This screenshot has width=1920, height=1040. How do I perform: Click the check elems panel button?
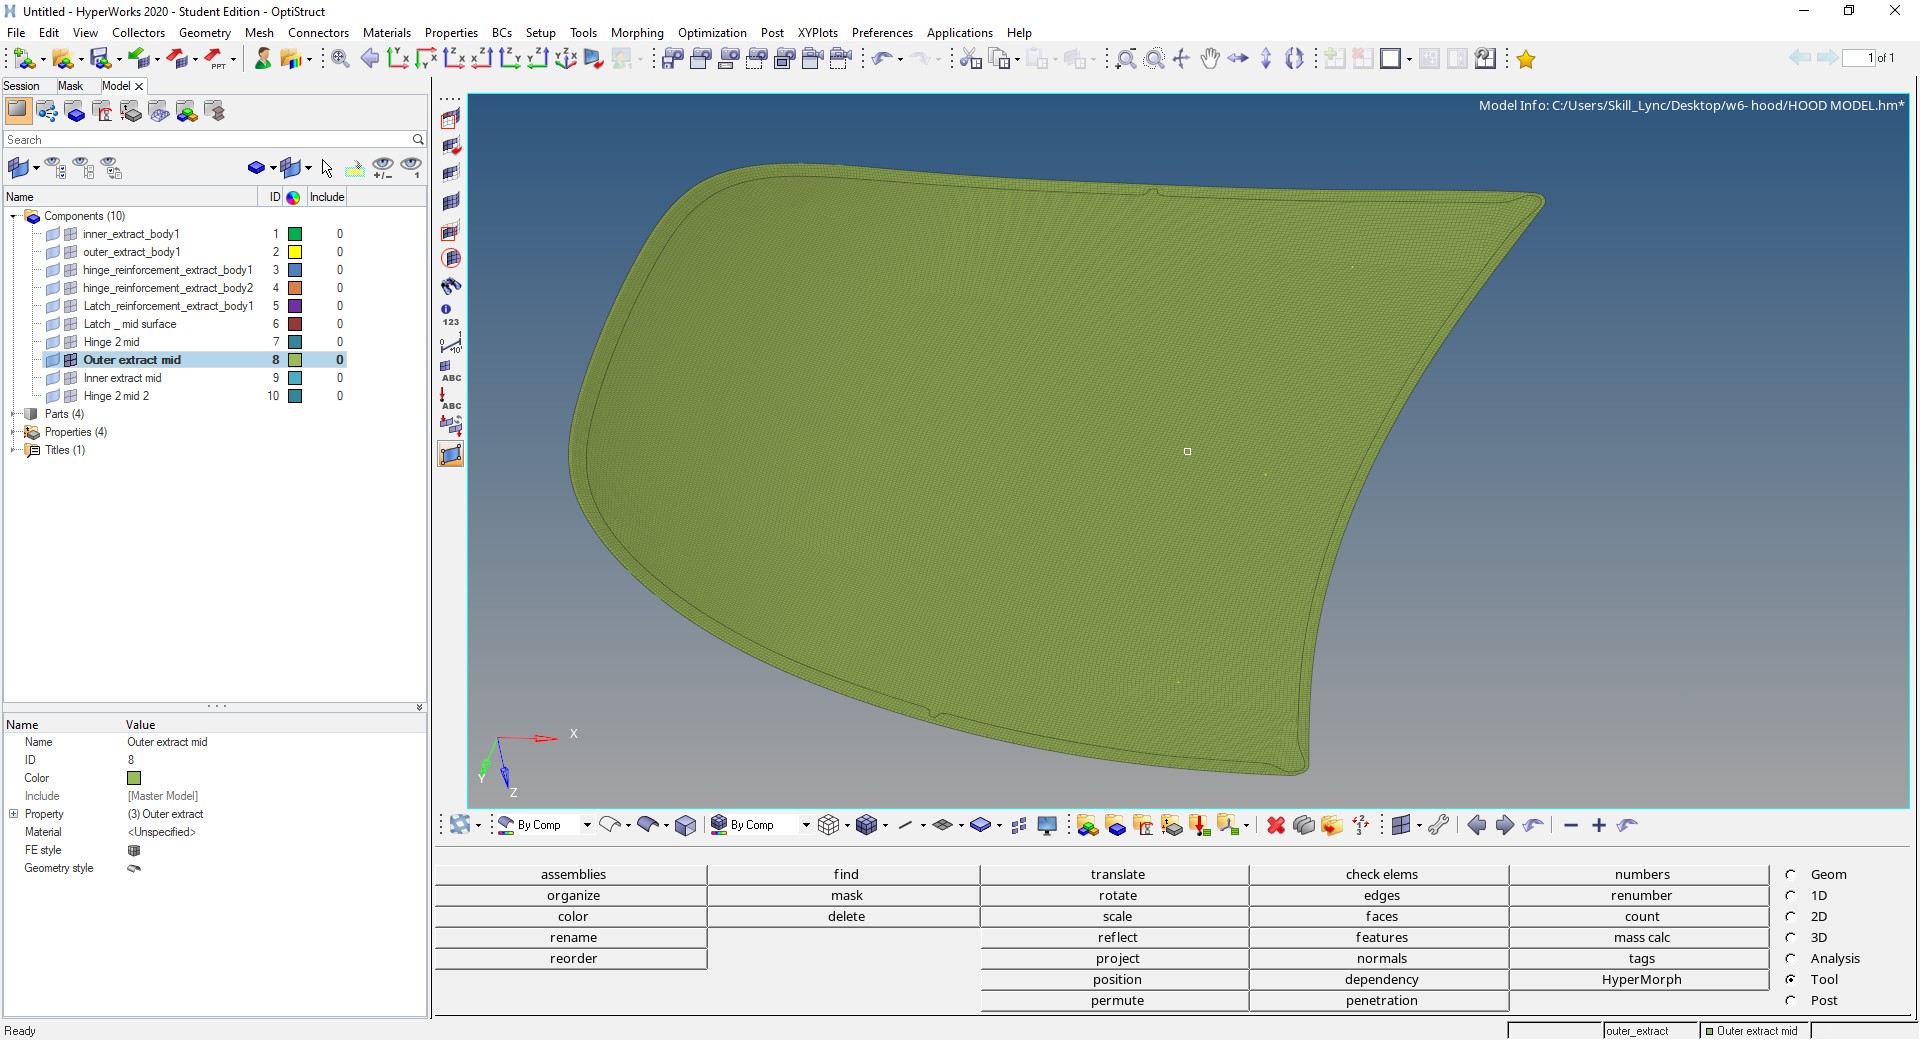pos(1381,874)
